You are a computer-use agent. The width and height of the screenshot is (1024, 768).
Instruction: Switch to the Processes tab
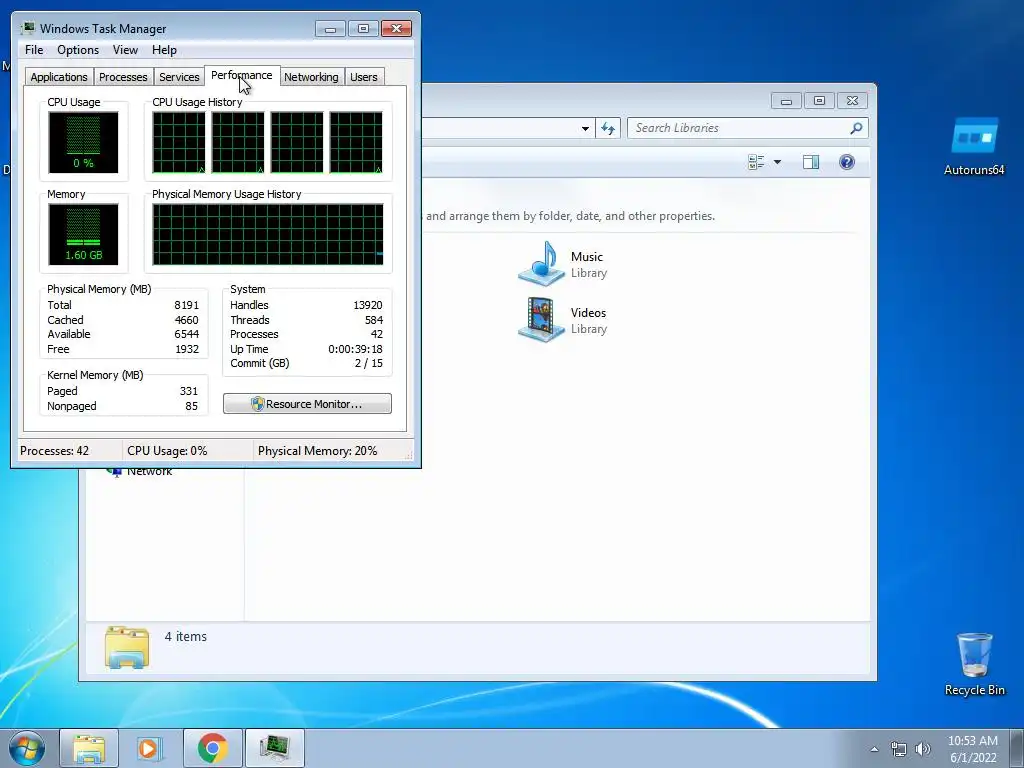123,76
